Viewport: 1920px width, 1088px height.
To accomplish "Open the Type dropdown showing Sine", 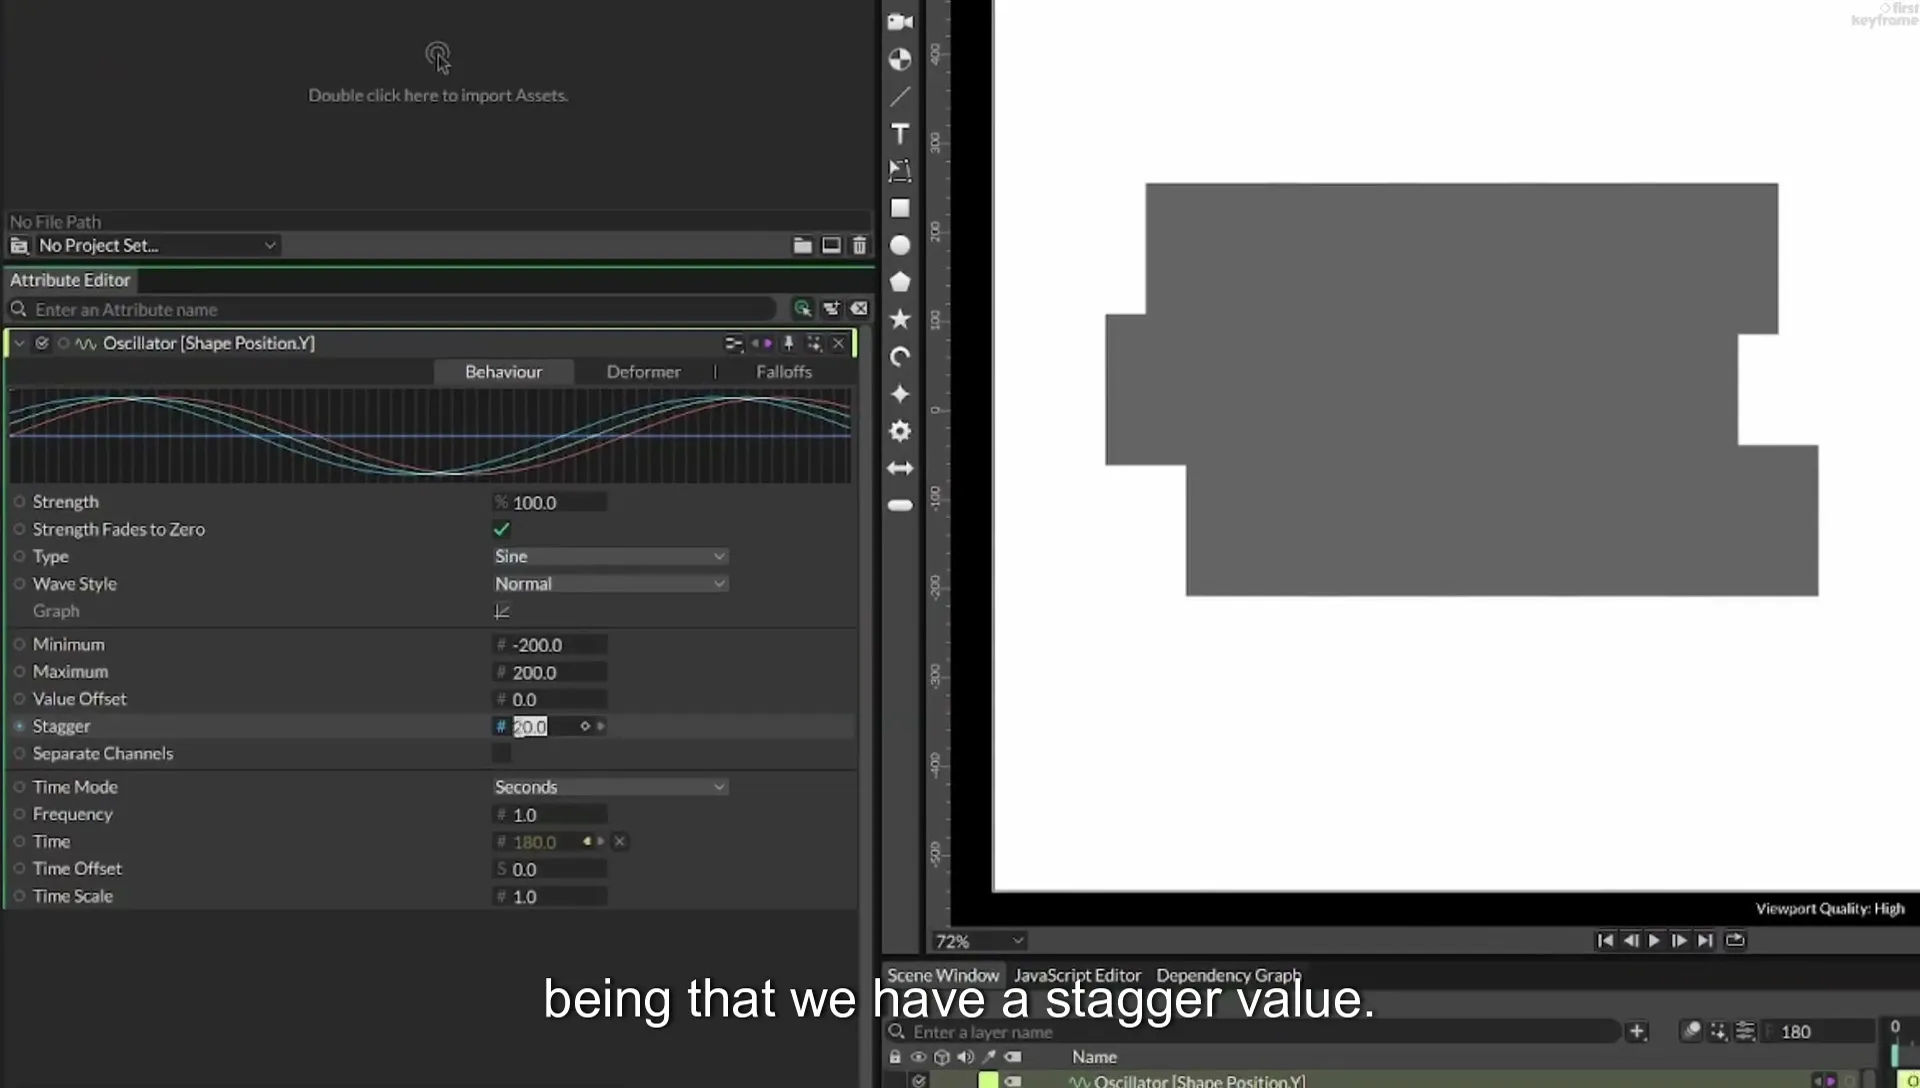I will tap(610, 556).
